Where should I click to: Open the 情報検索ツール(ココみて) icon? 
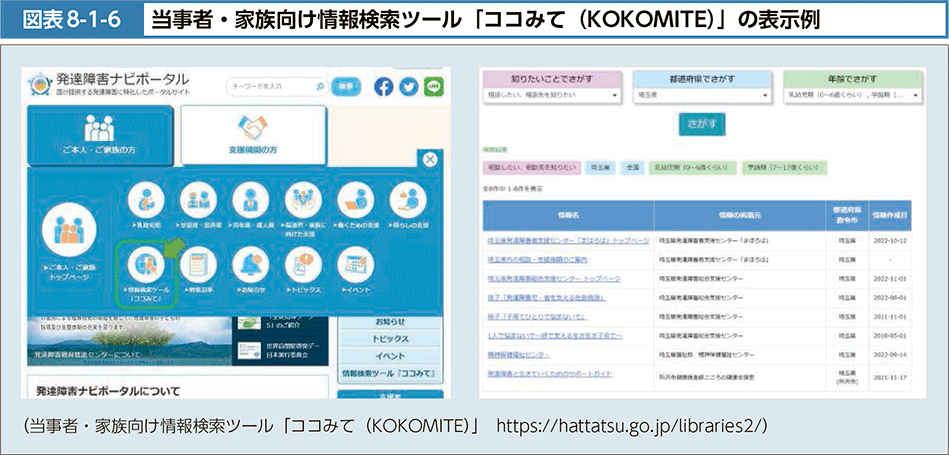click(145, 265)
